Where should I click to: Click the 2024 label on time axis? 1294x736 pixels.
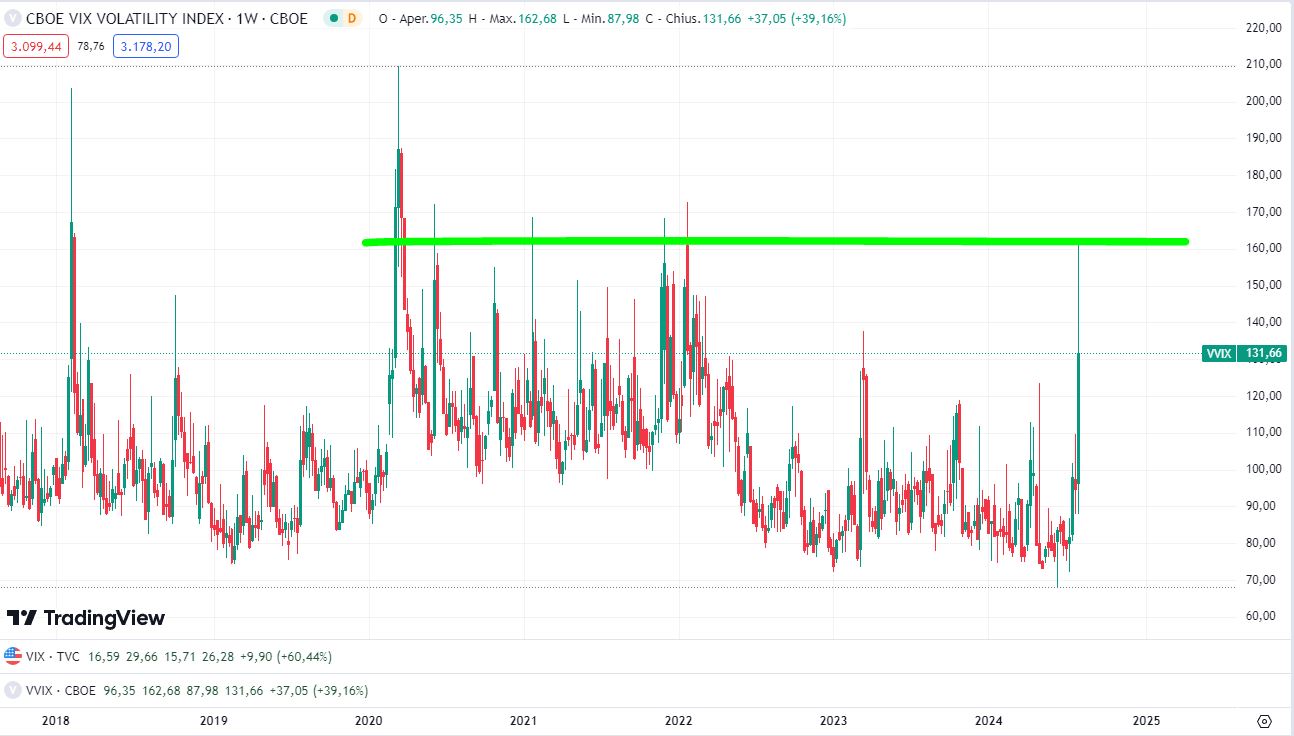988,721
